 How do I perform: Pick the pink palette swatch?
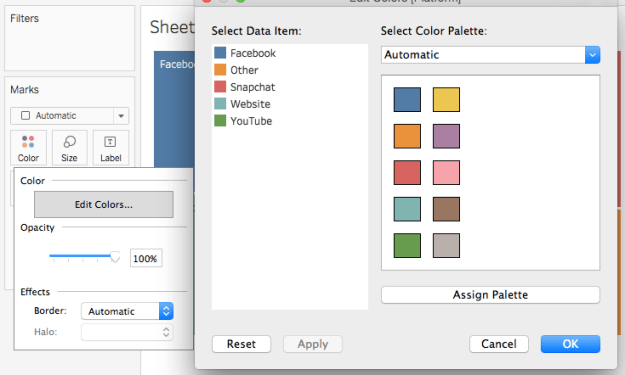(x=446, y=173)
